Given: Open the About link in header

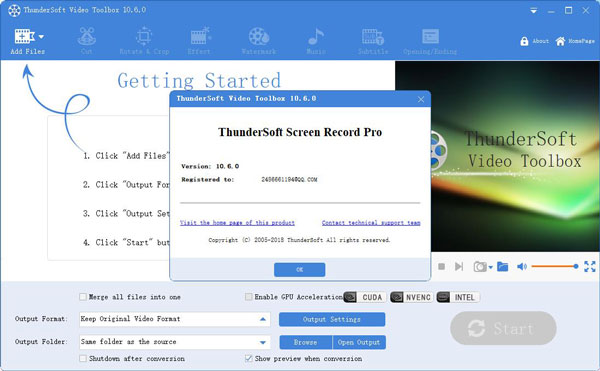Looking at the screenshot, I should click(541, 41).
